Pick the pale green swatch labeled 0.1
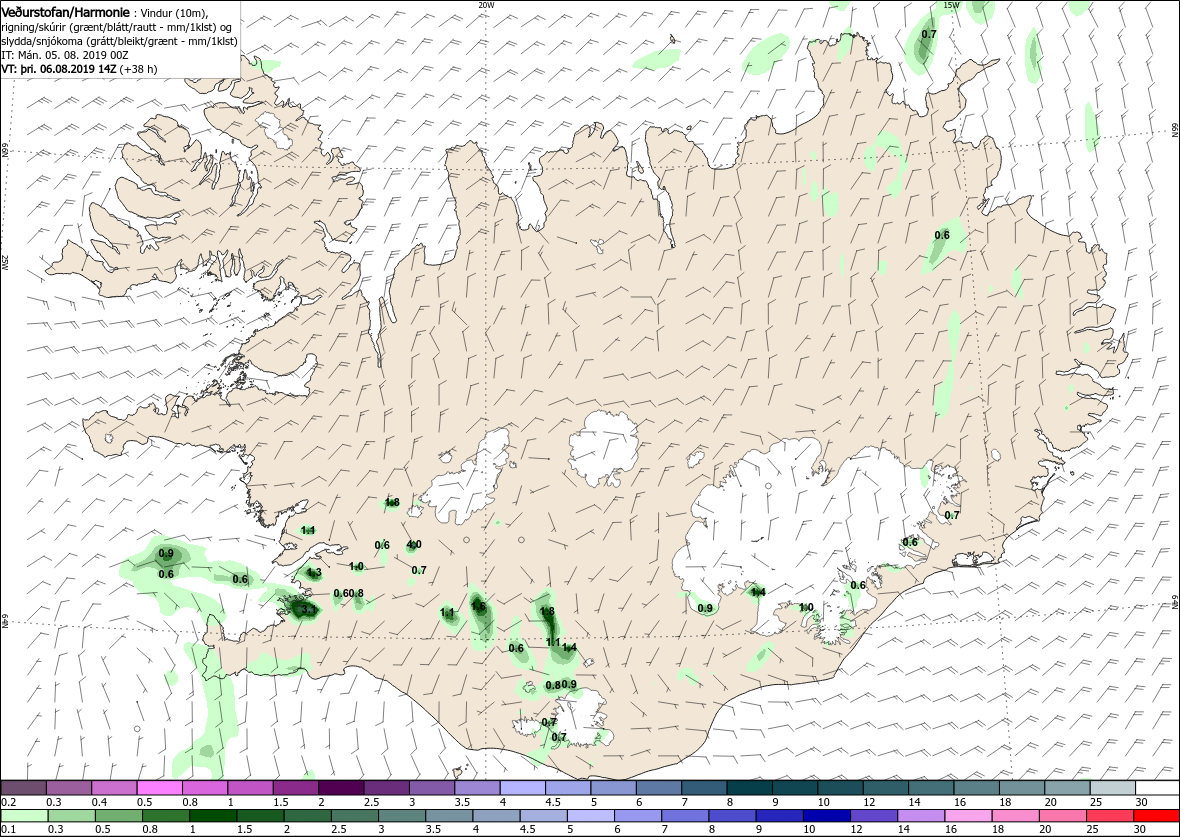Screen dimensions: 1180x837 point(24,816)
